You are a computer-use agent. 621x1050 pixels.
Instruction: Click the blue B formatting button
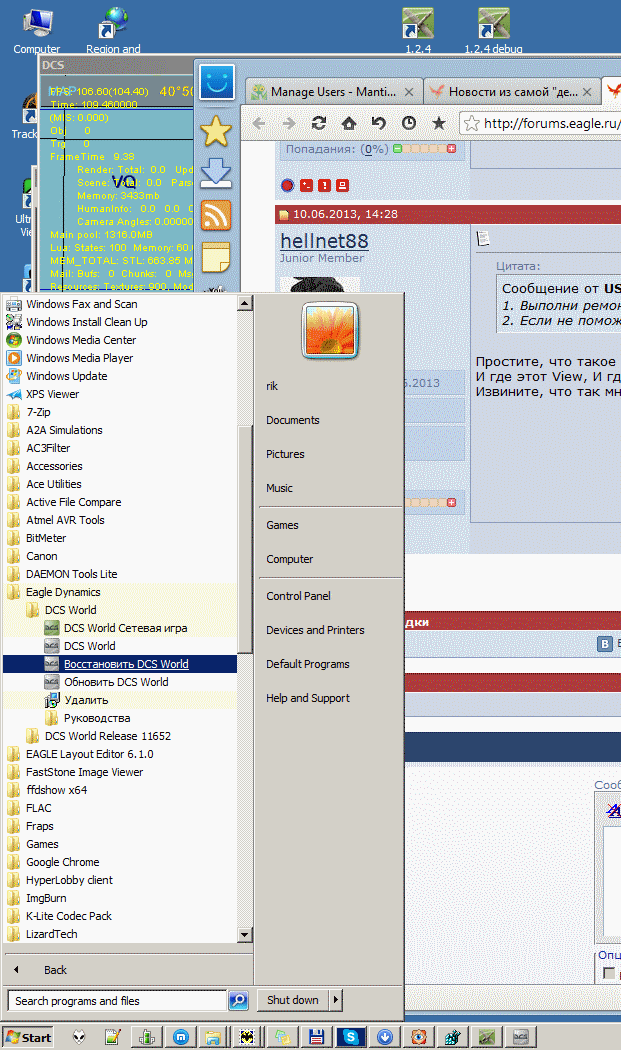[605, 644]
